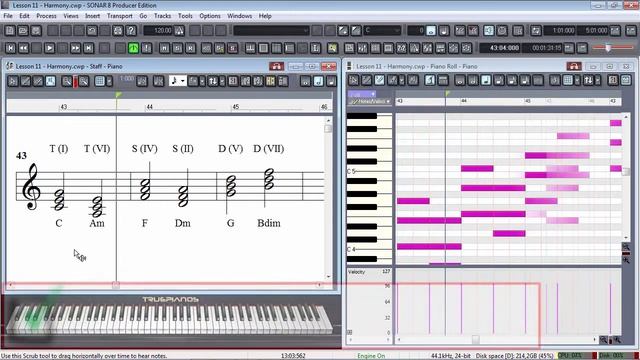Select highlighted quarter note in Piano Roll toolbar
The height and width of the screenshot is (360, 640).
[486, 80]
